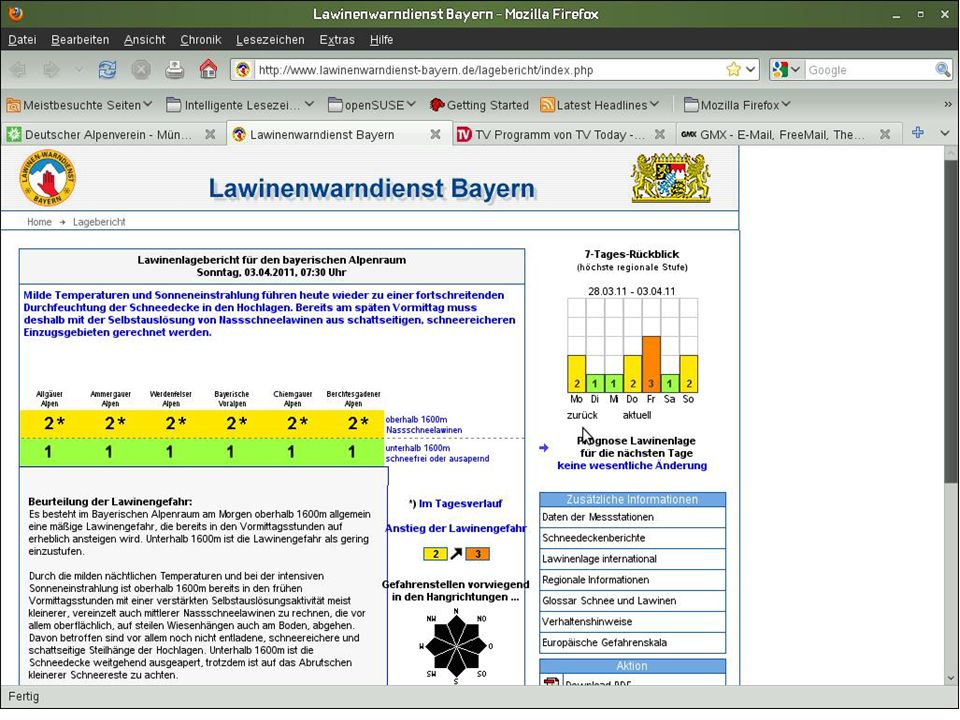The image size is (960, 720).
Task: Click the Bavarian coat of arms
Action: pyautogui.click(x=671, y=178)
